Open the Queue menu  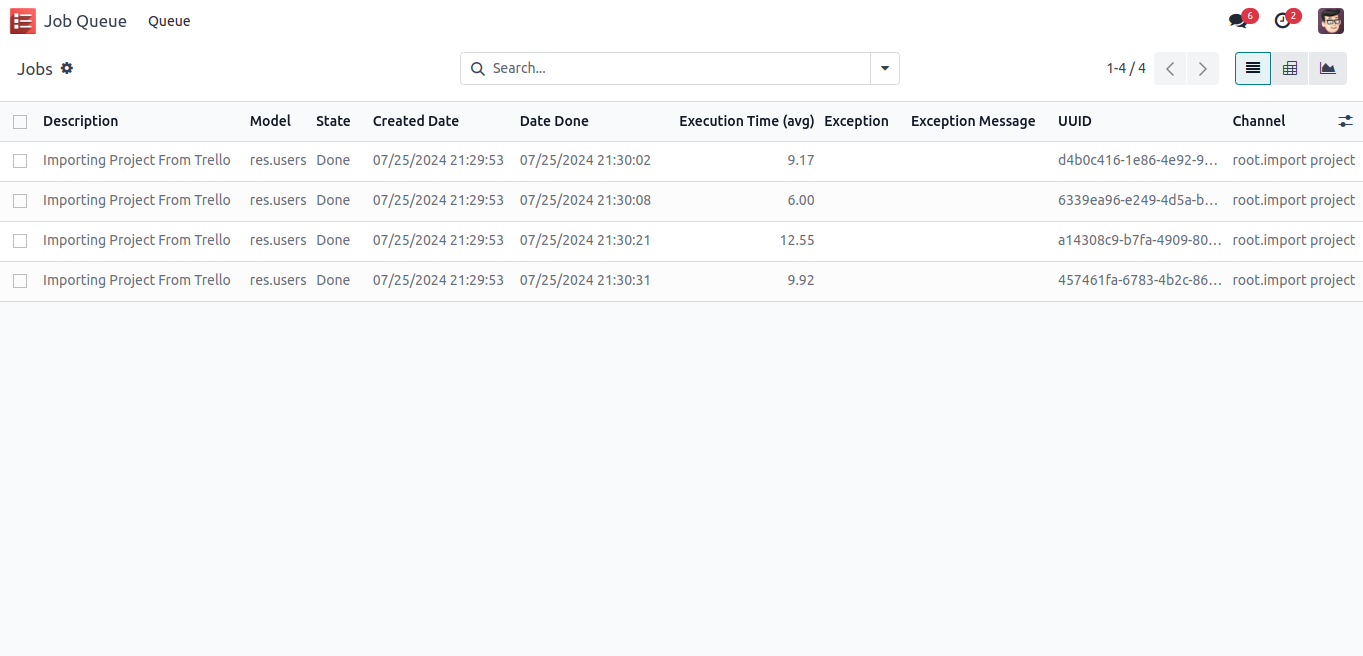tap(169, 21)
